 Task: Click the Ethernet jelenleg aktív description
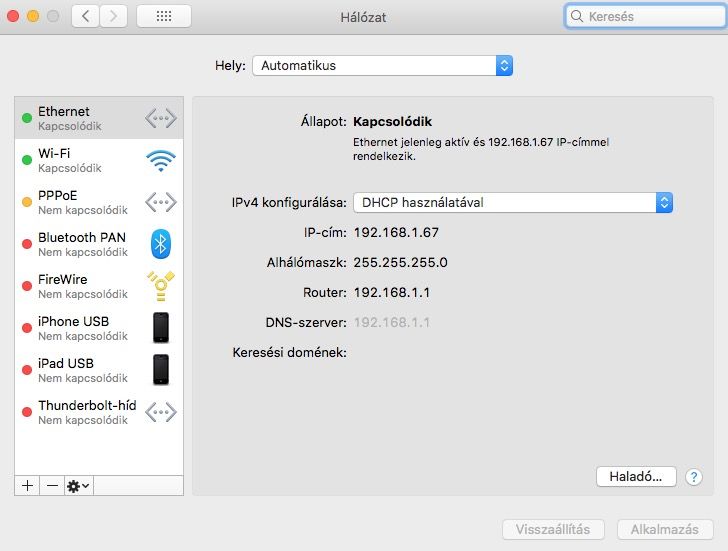[x=481, y=149]
